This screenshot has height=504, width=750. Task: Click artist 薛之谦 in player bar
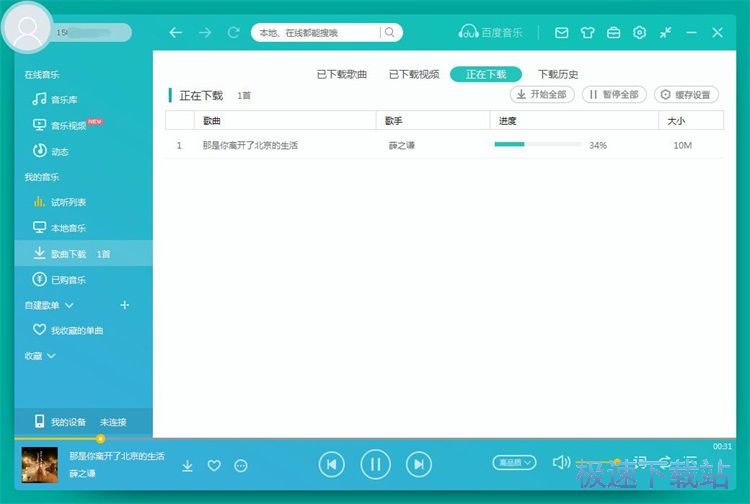(x=82, y=473)
